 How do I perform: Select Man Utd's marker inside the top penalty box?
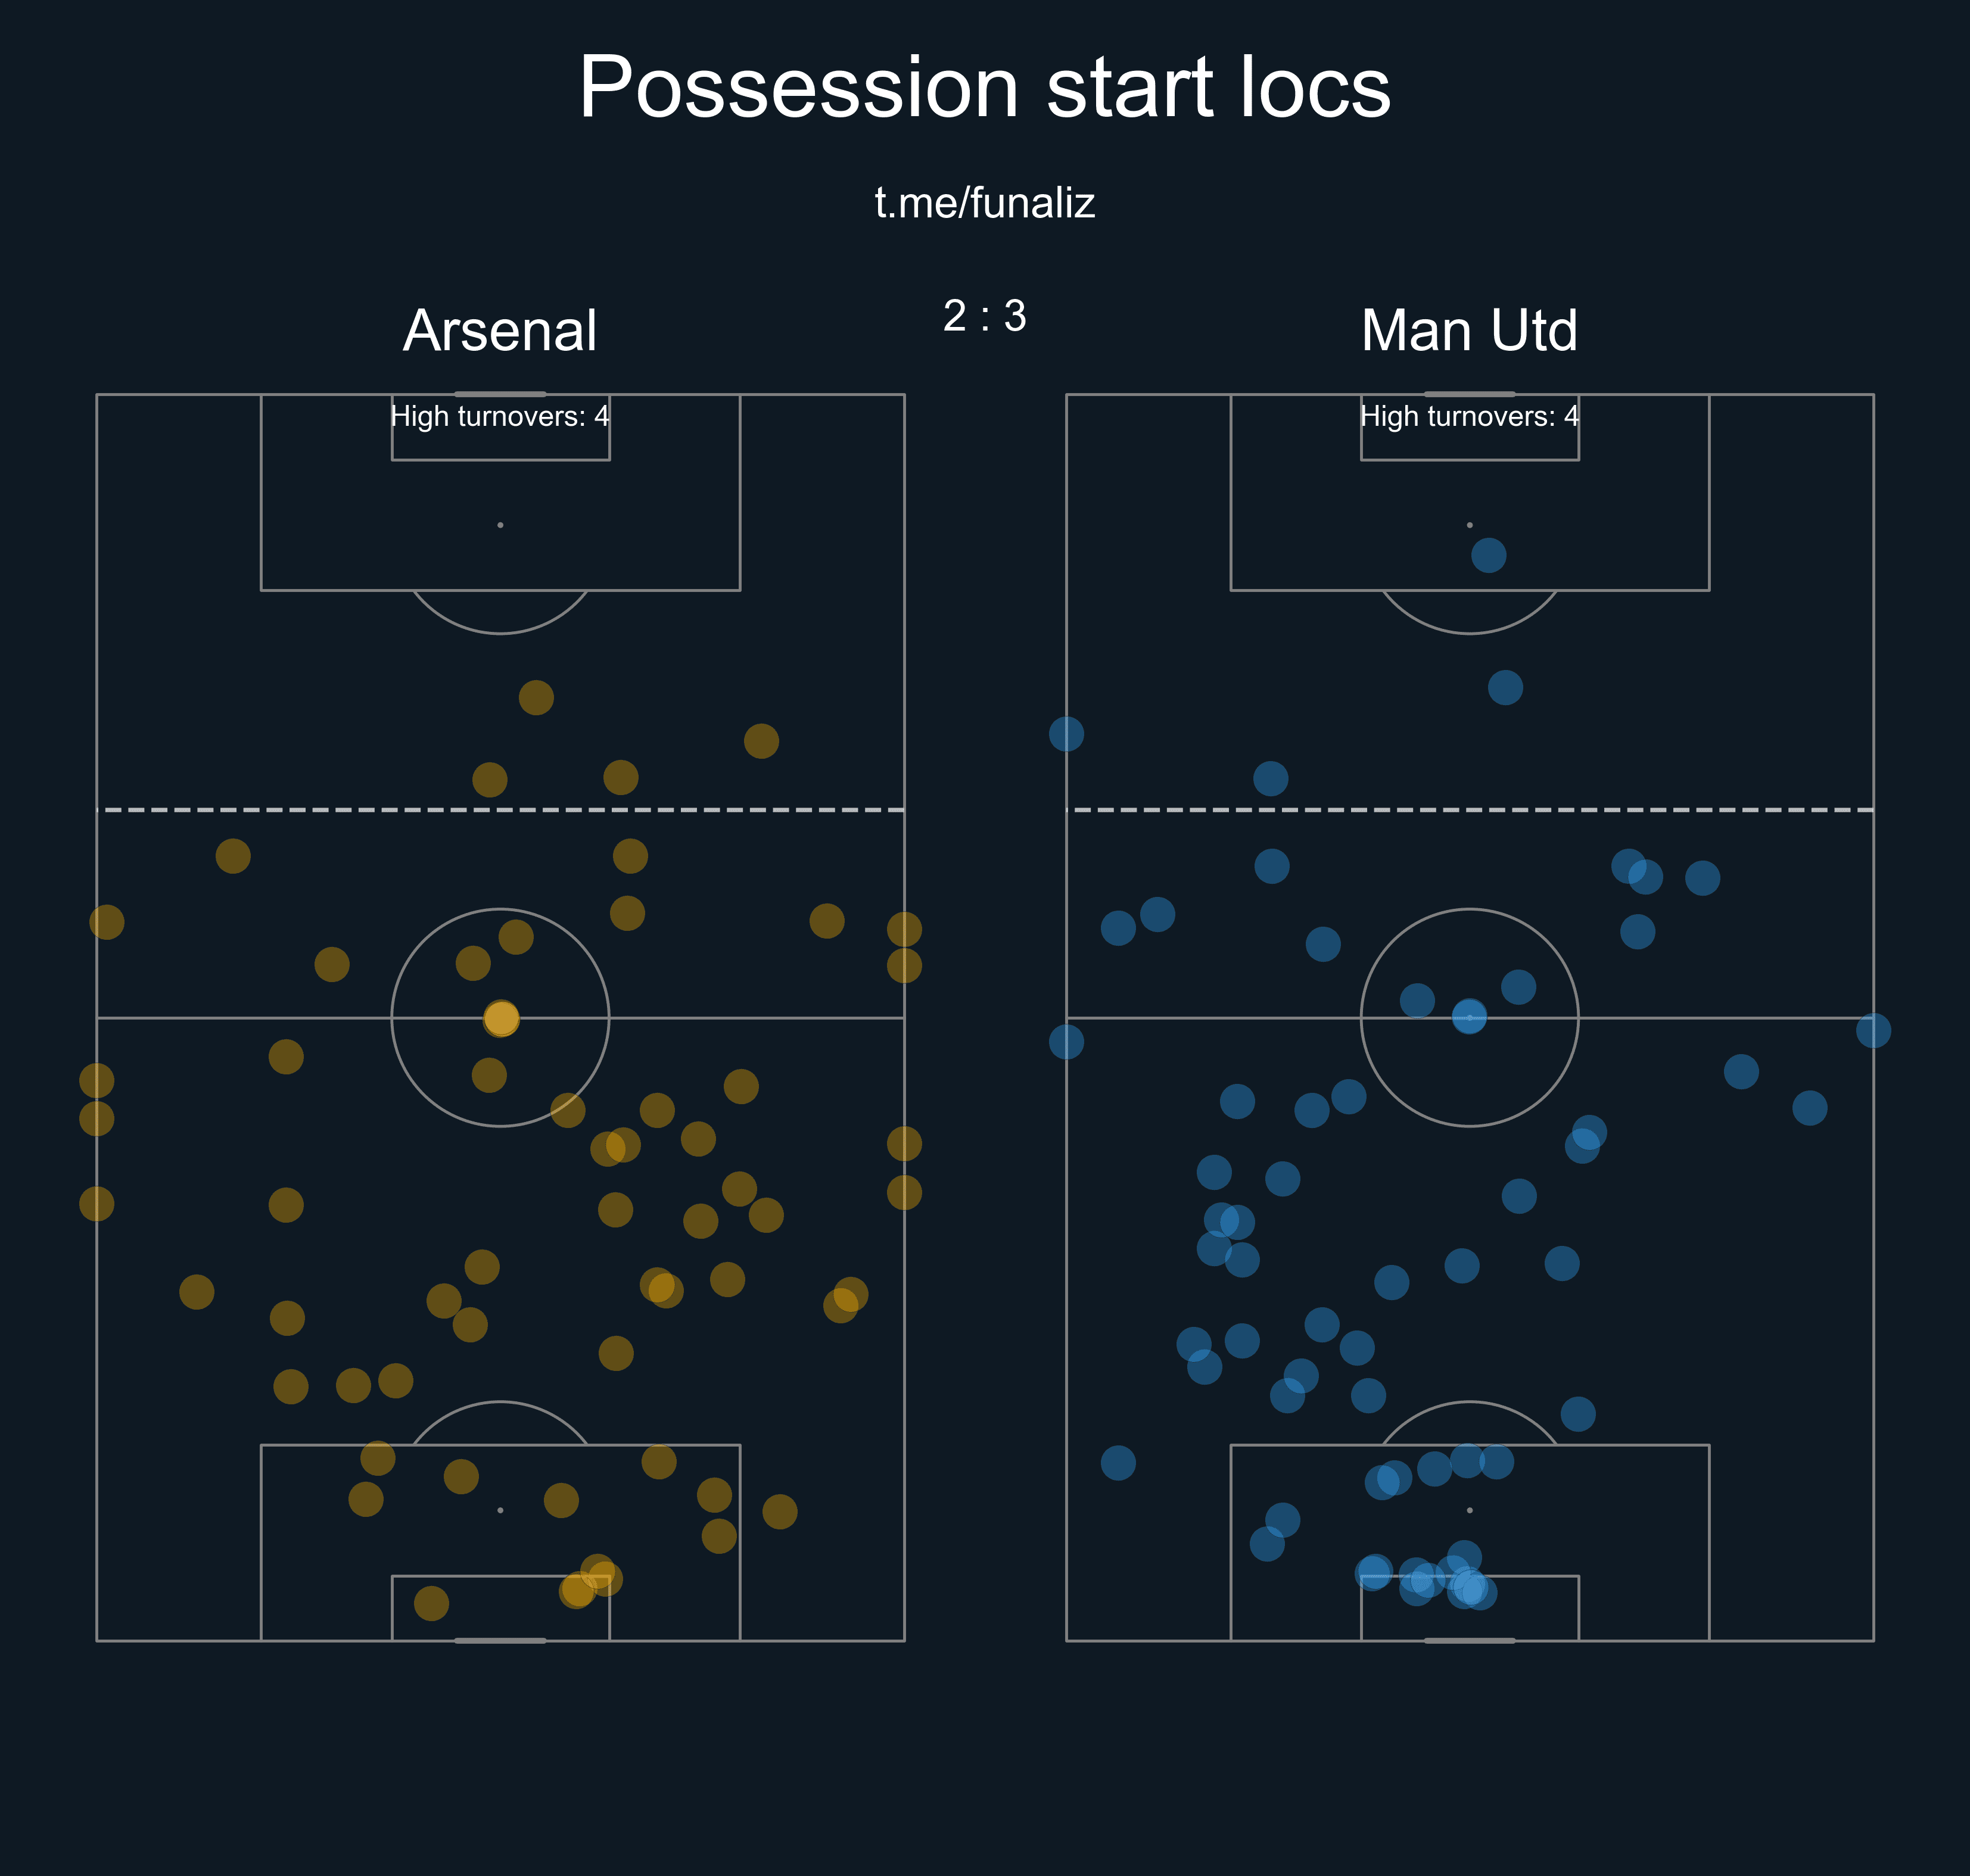(1488, 555)
